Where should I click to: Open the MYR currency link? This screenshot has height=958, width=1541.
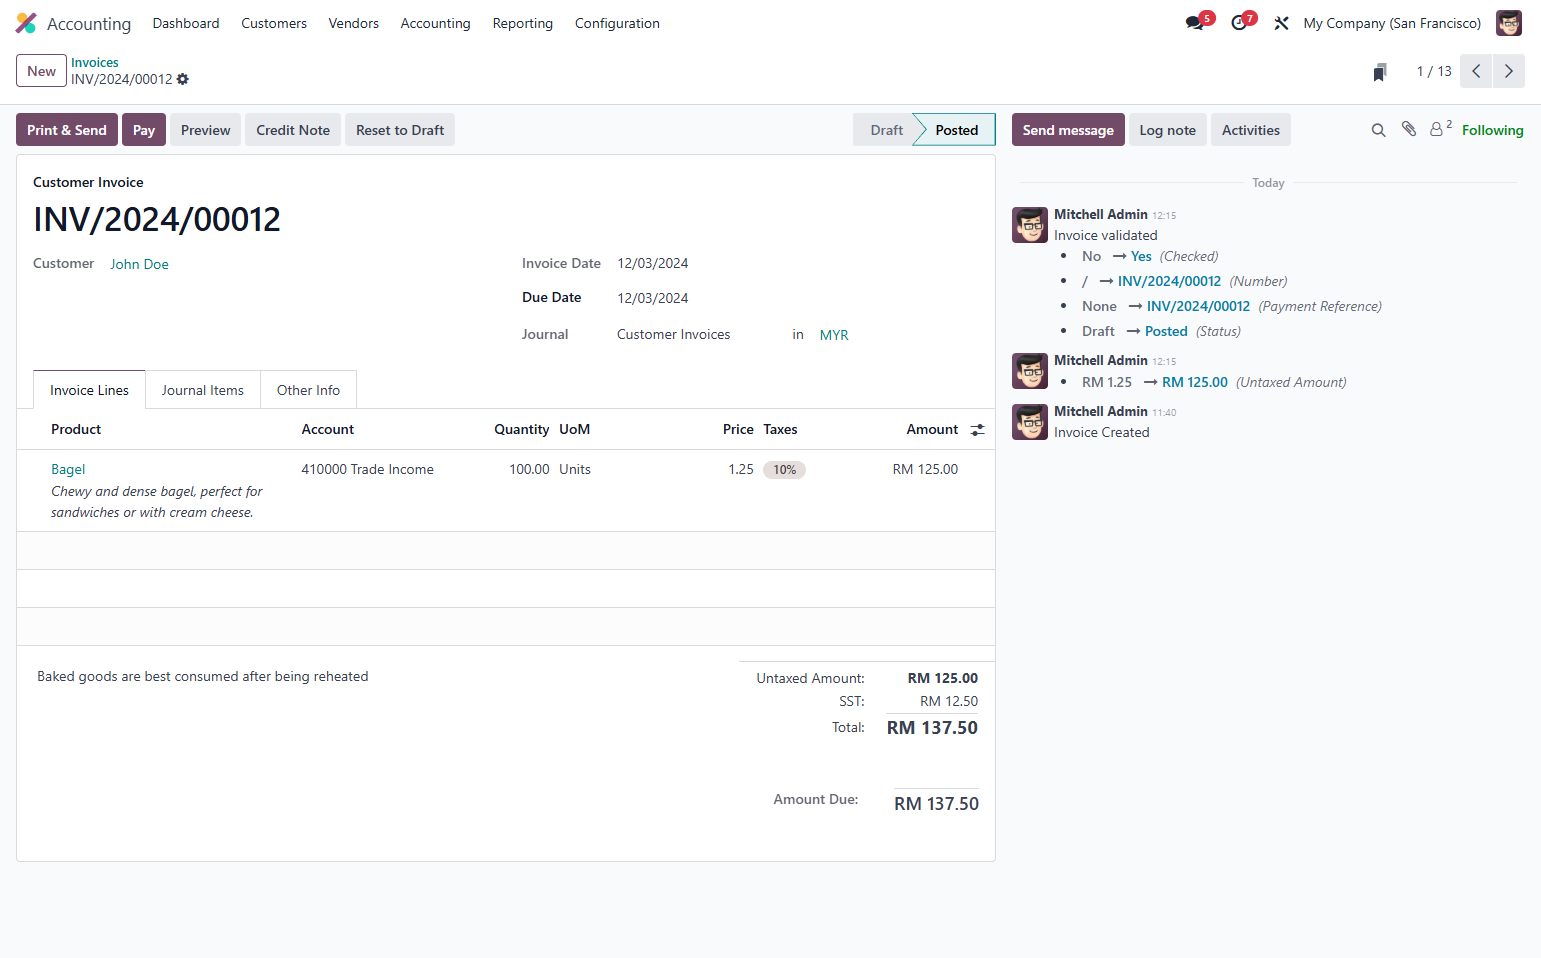[x=834, y=335]
